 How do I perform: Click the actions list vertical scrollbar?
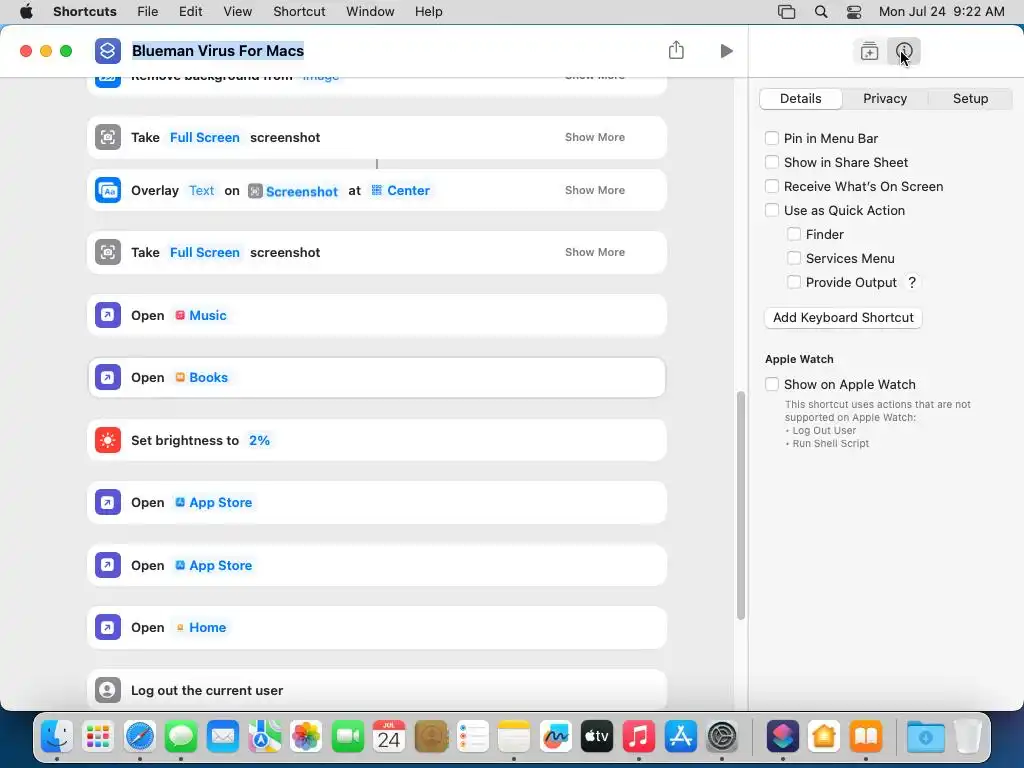pyautogui.click(x=741, y=505)
